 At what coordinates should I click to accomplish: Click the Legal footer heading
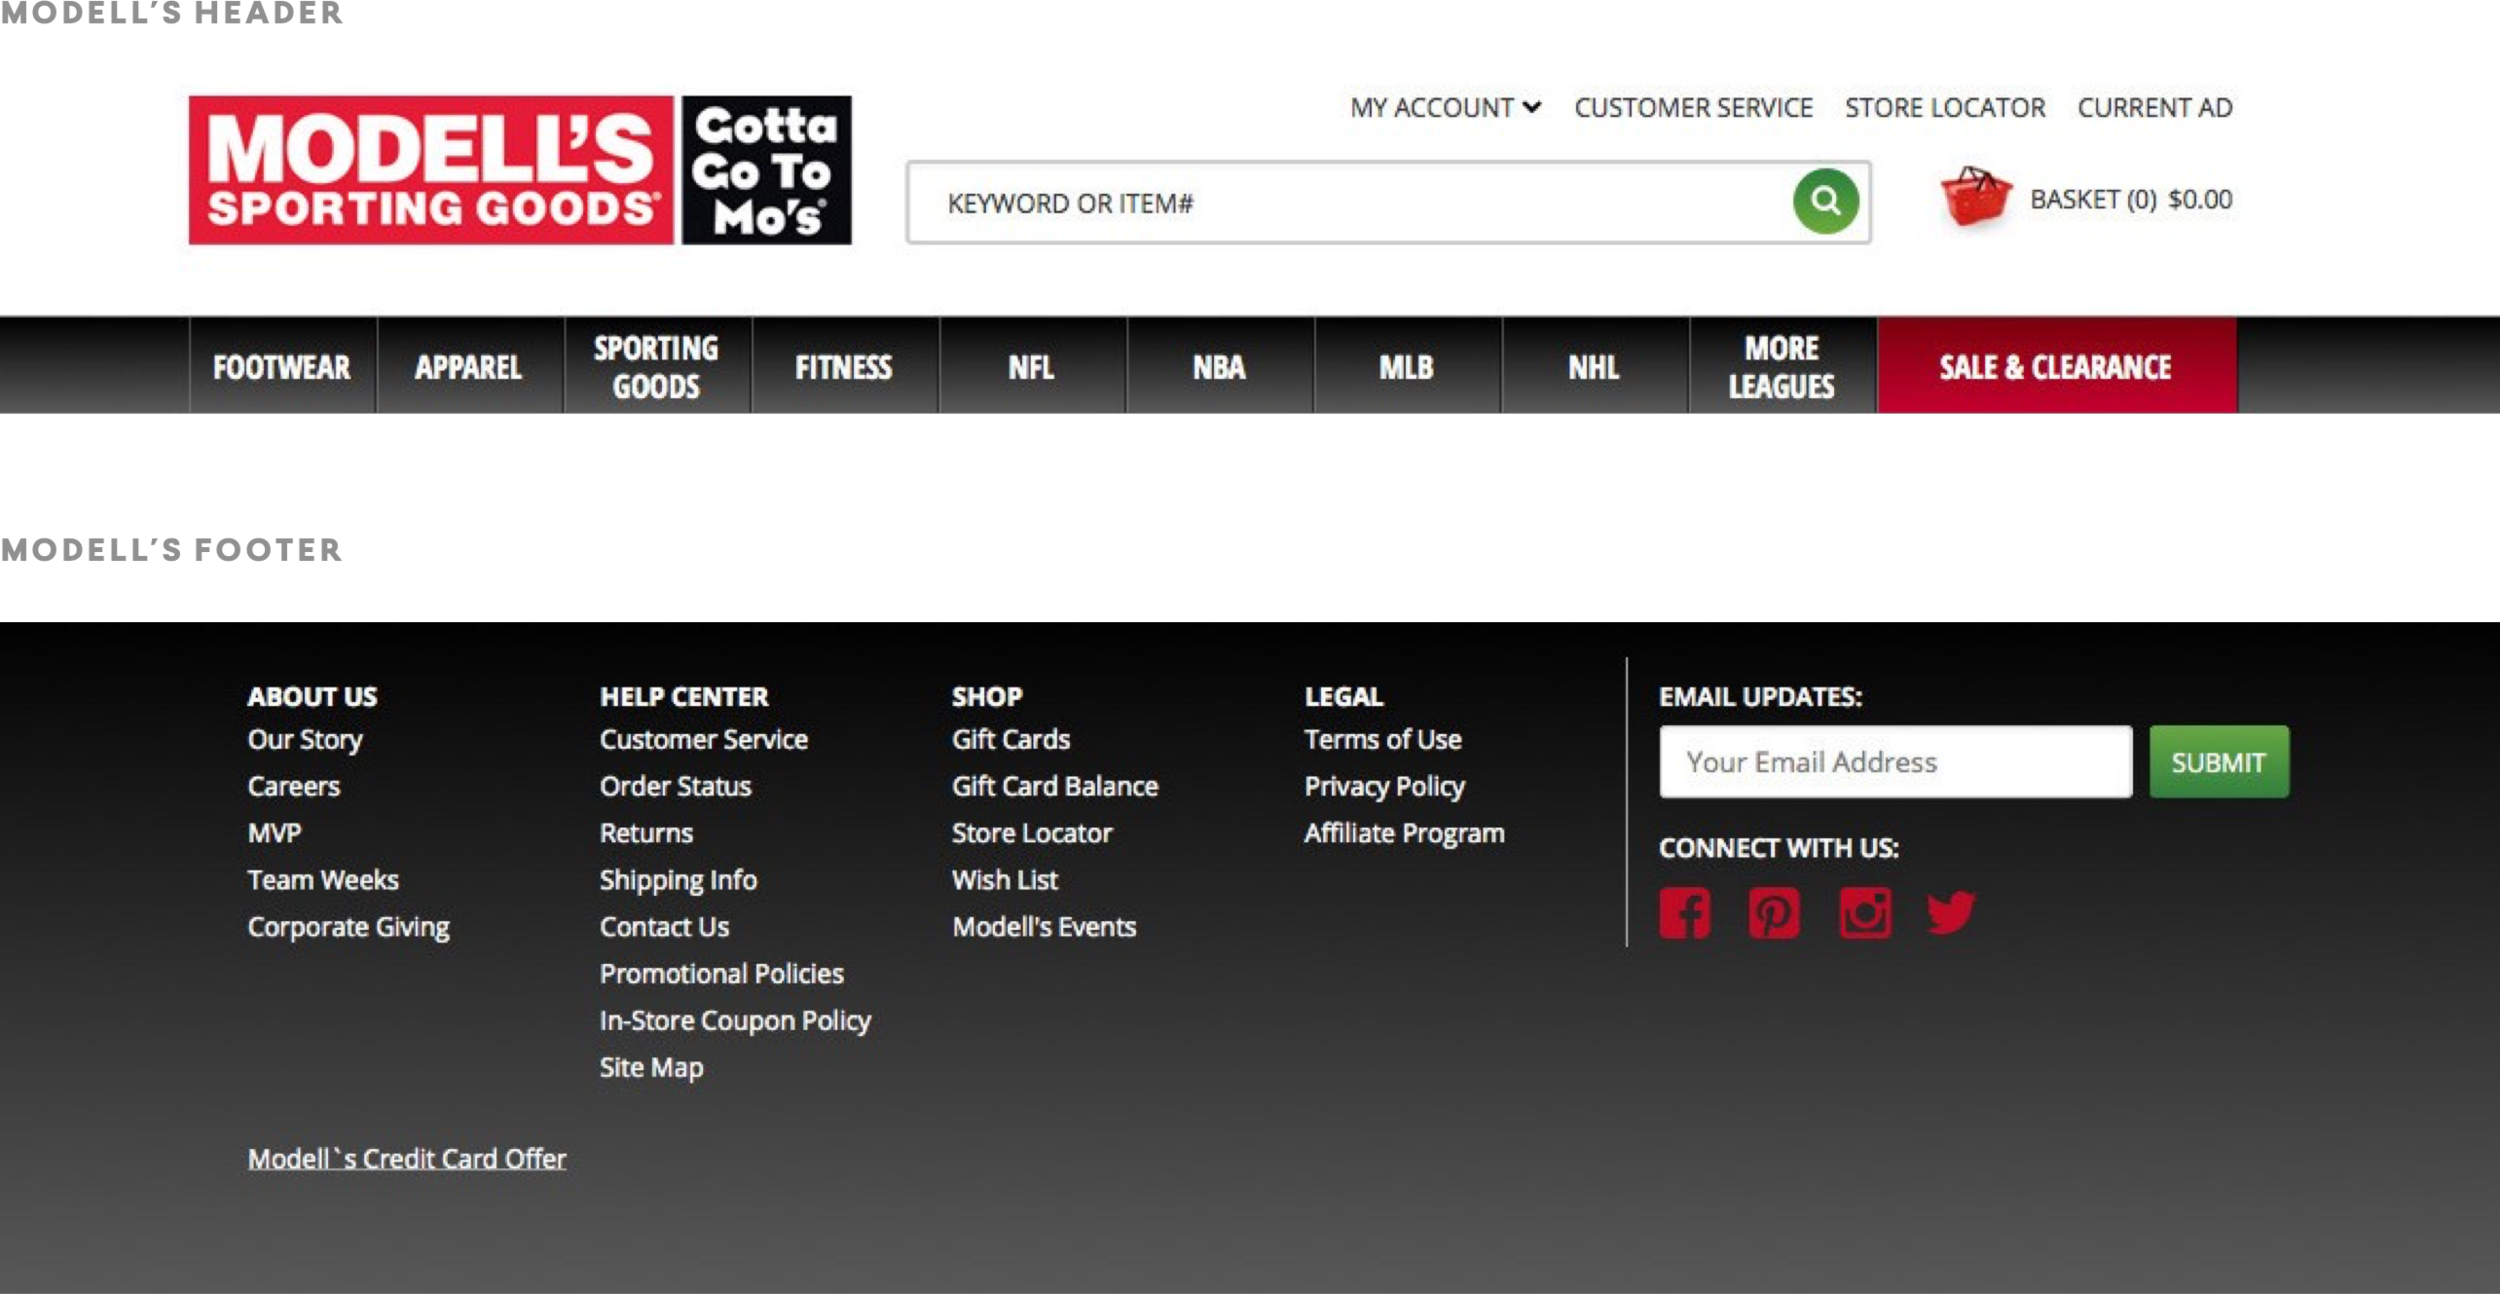click(1343, 696)
